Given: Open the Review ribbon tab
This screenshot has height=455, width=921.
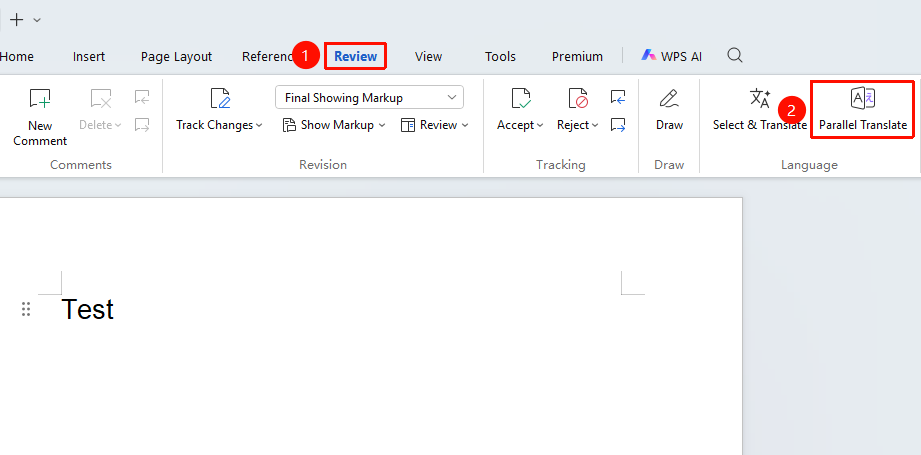Looking at the screenshot, I should click(x=355, y=57).
